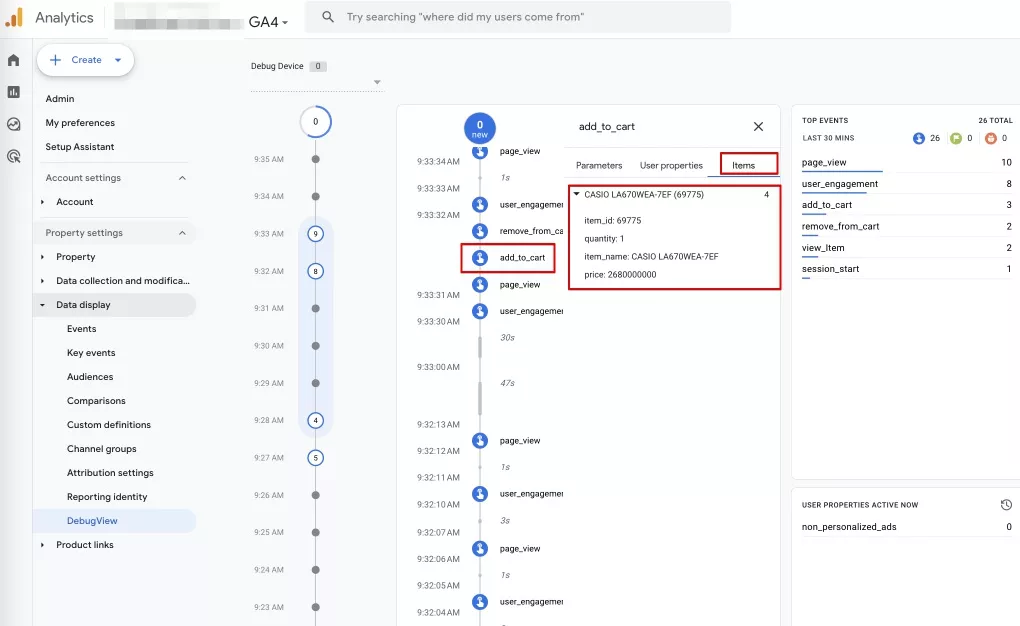Image resolution: width=1020 pixels, height=626 pixels.
Task: Collapse the Property settings section
Action: pos(182,233)
